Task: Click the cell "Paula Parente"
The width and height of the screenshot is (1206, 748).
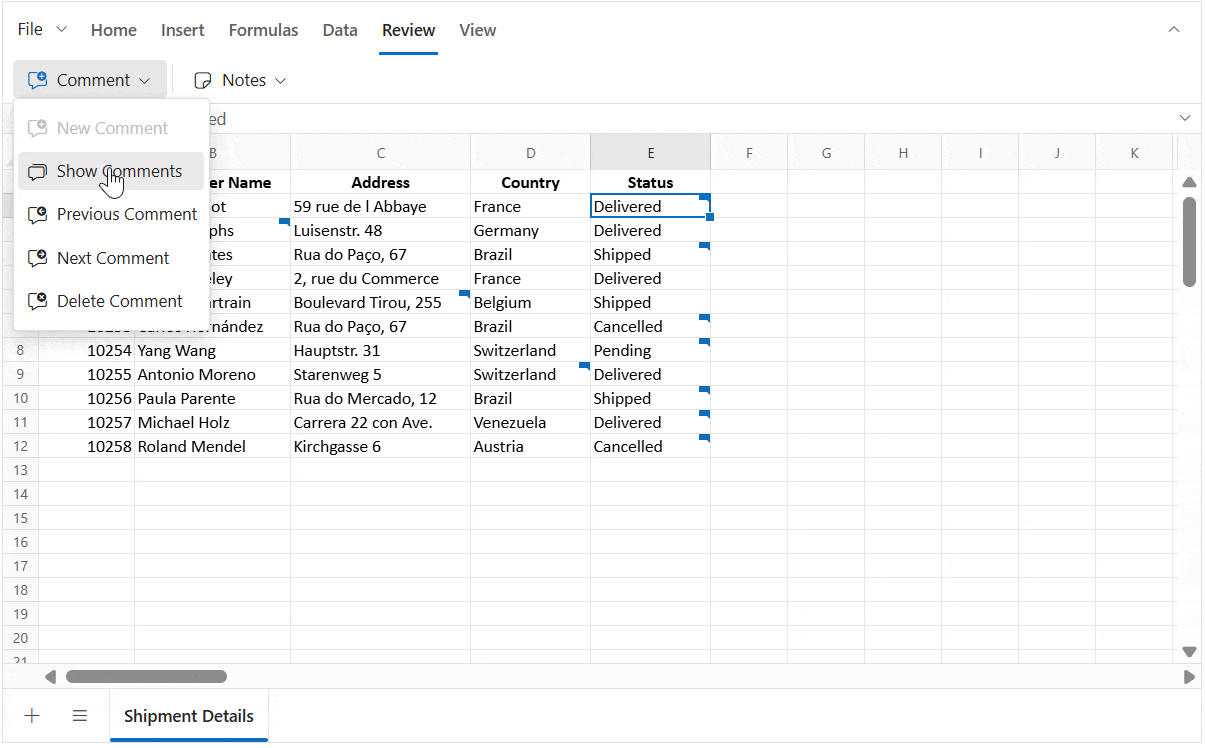Action: click(213, 398)
